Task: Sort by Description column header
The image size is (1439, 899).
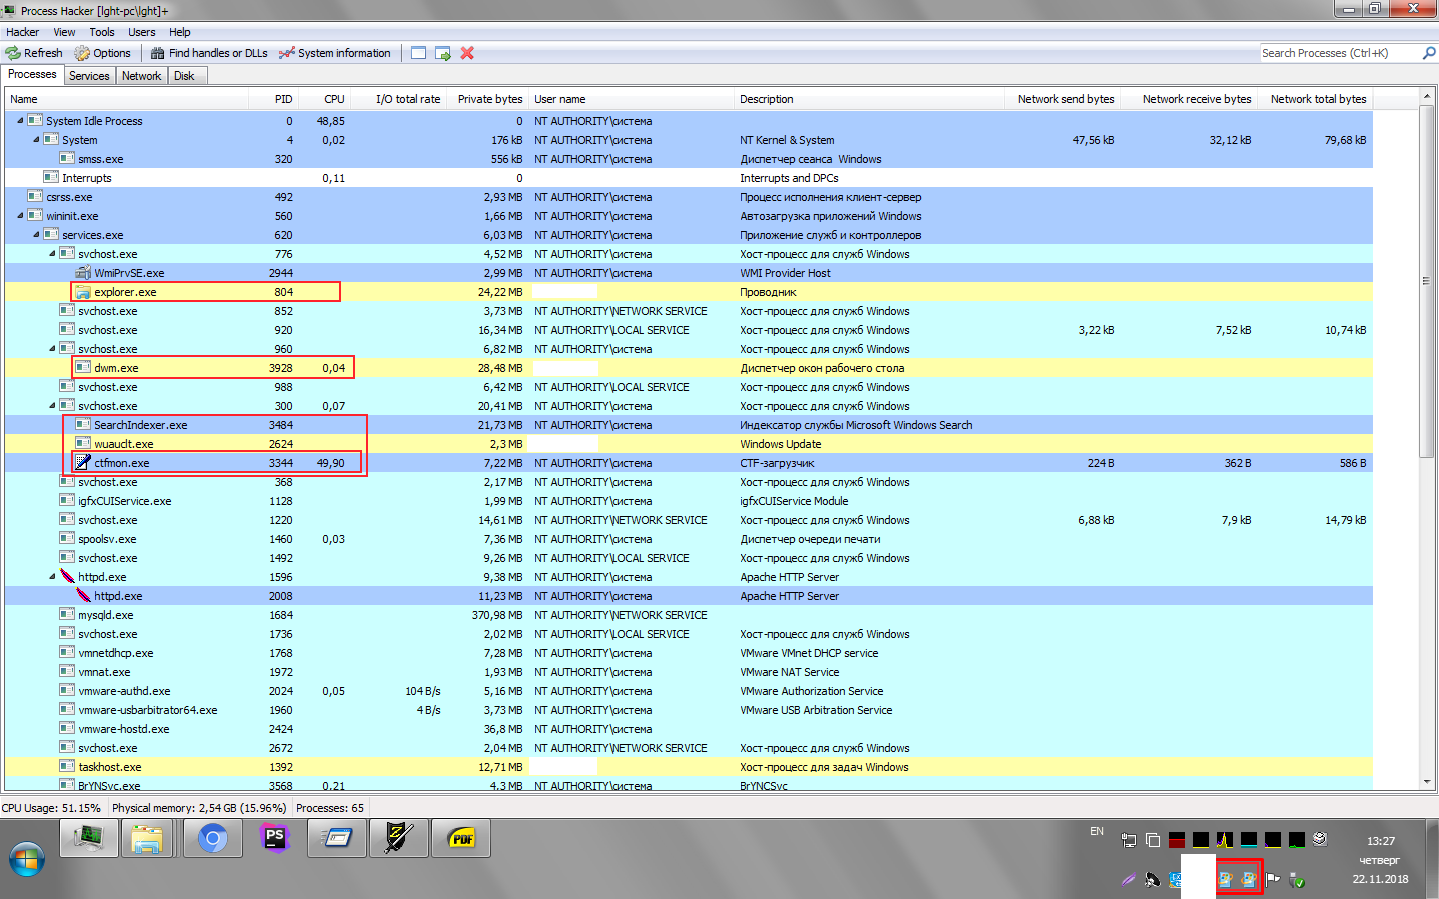Action: pyautogui.click(x=869, y=99)
